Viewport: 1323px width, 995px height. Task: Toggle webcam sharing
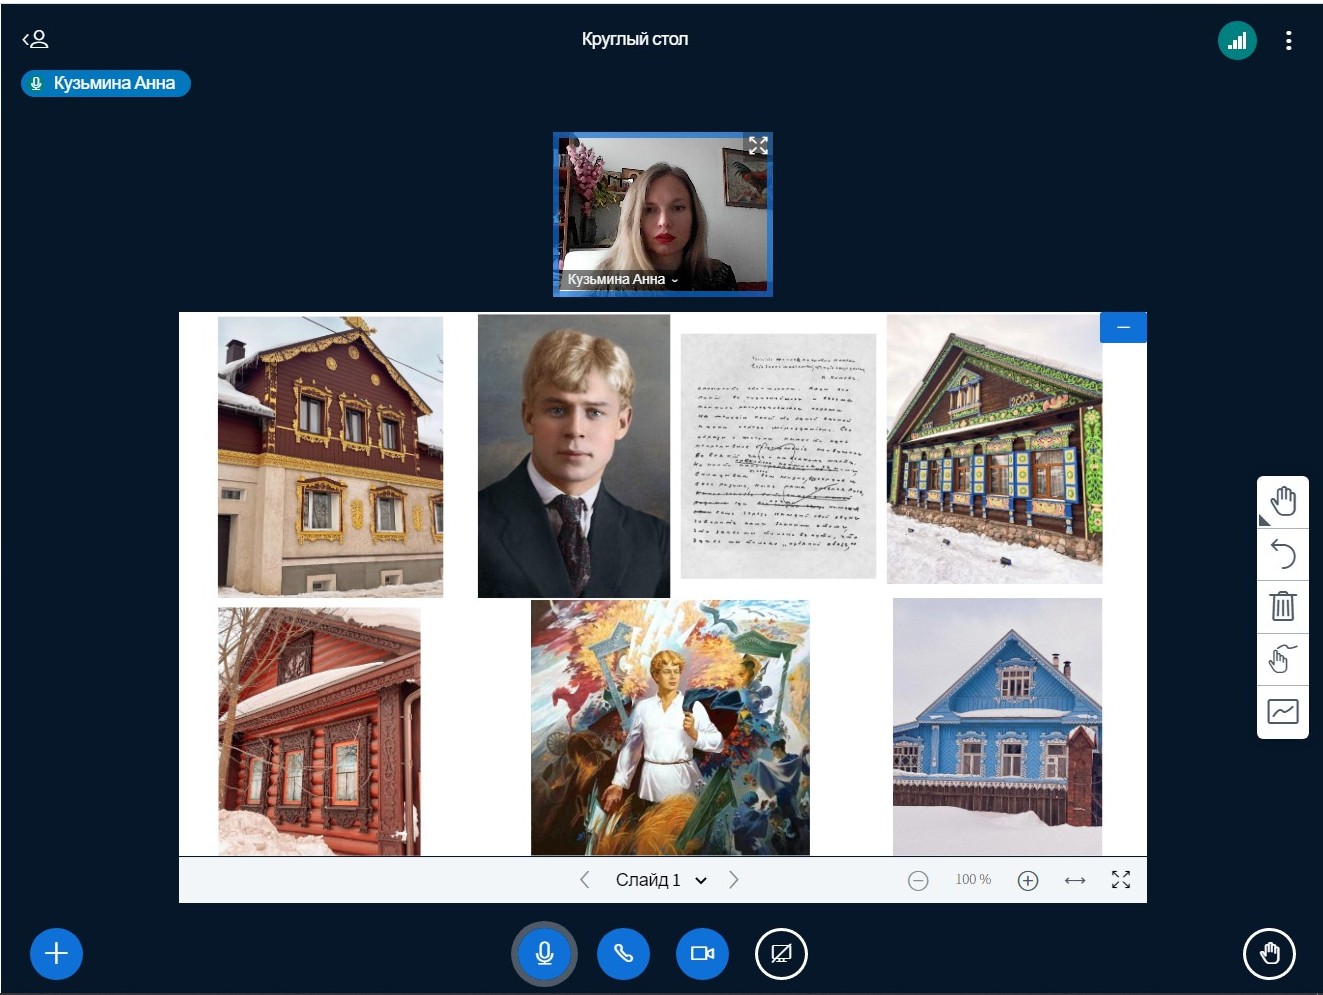(x=702, y=954)
